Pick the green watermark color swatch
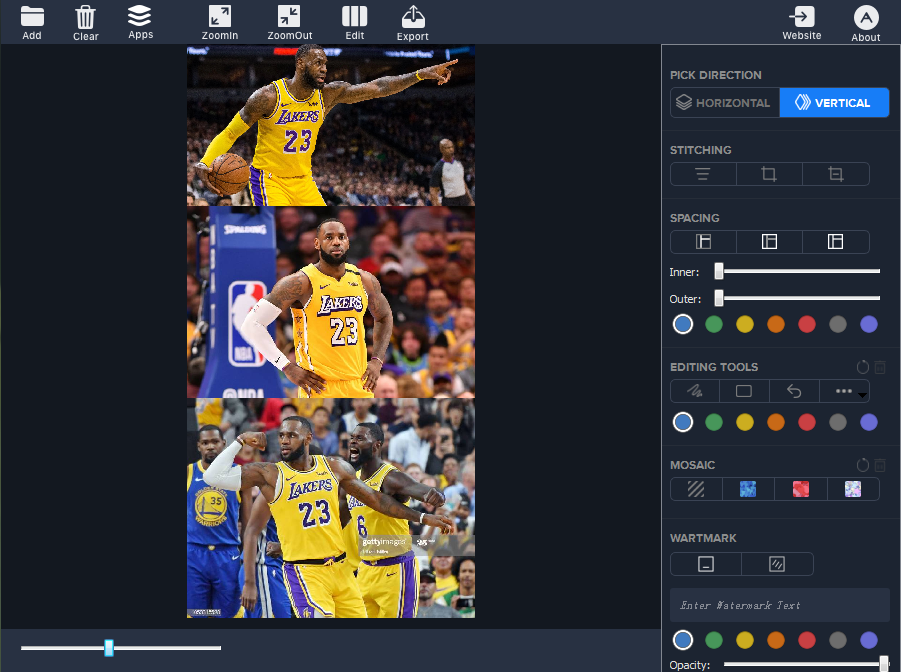 (x=714, y=640)
